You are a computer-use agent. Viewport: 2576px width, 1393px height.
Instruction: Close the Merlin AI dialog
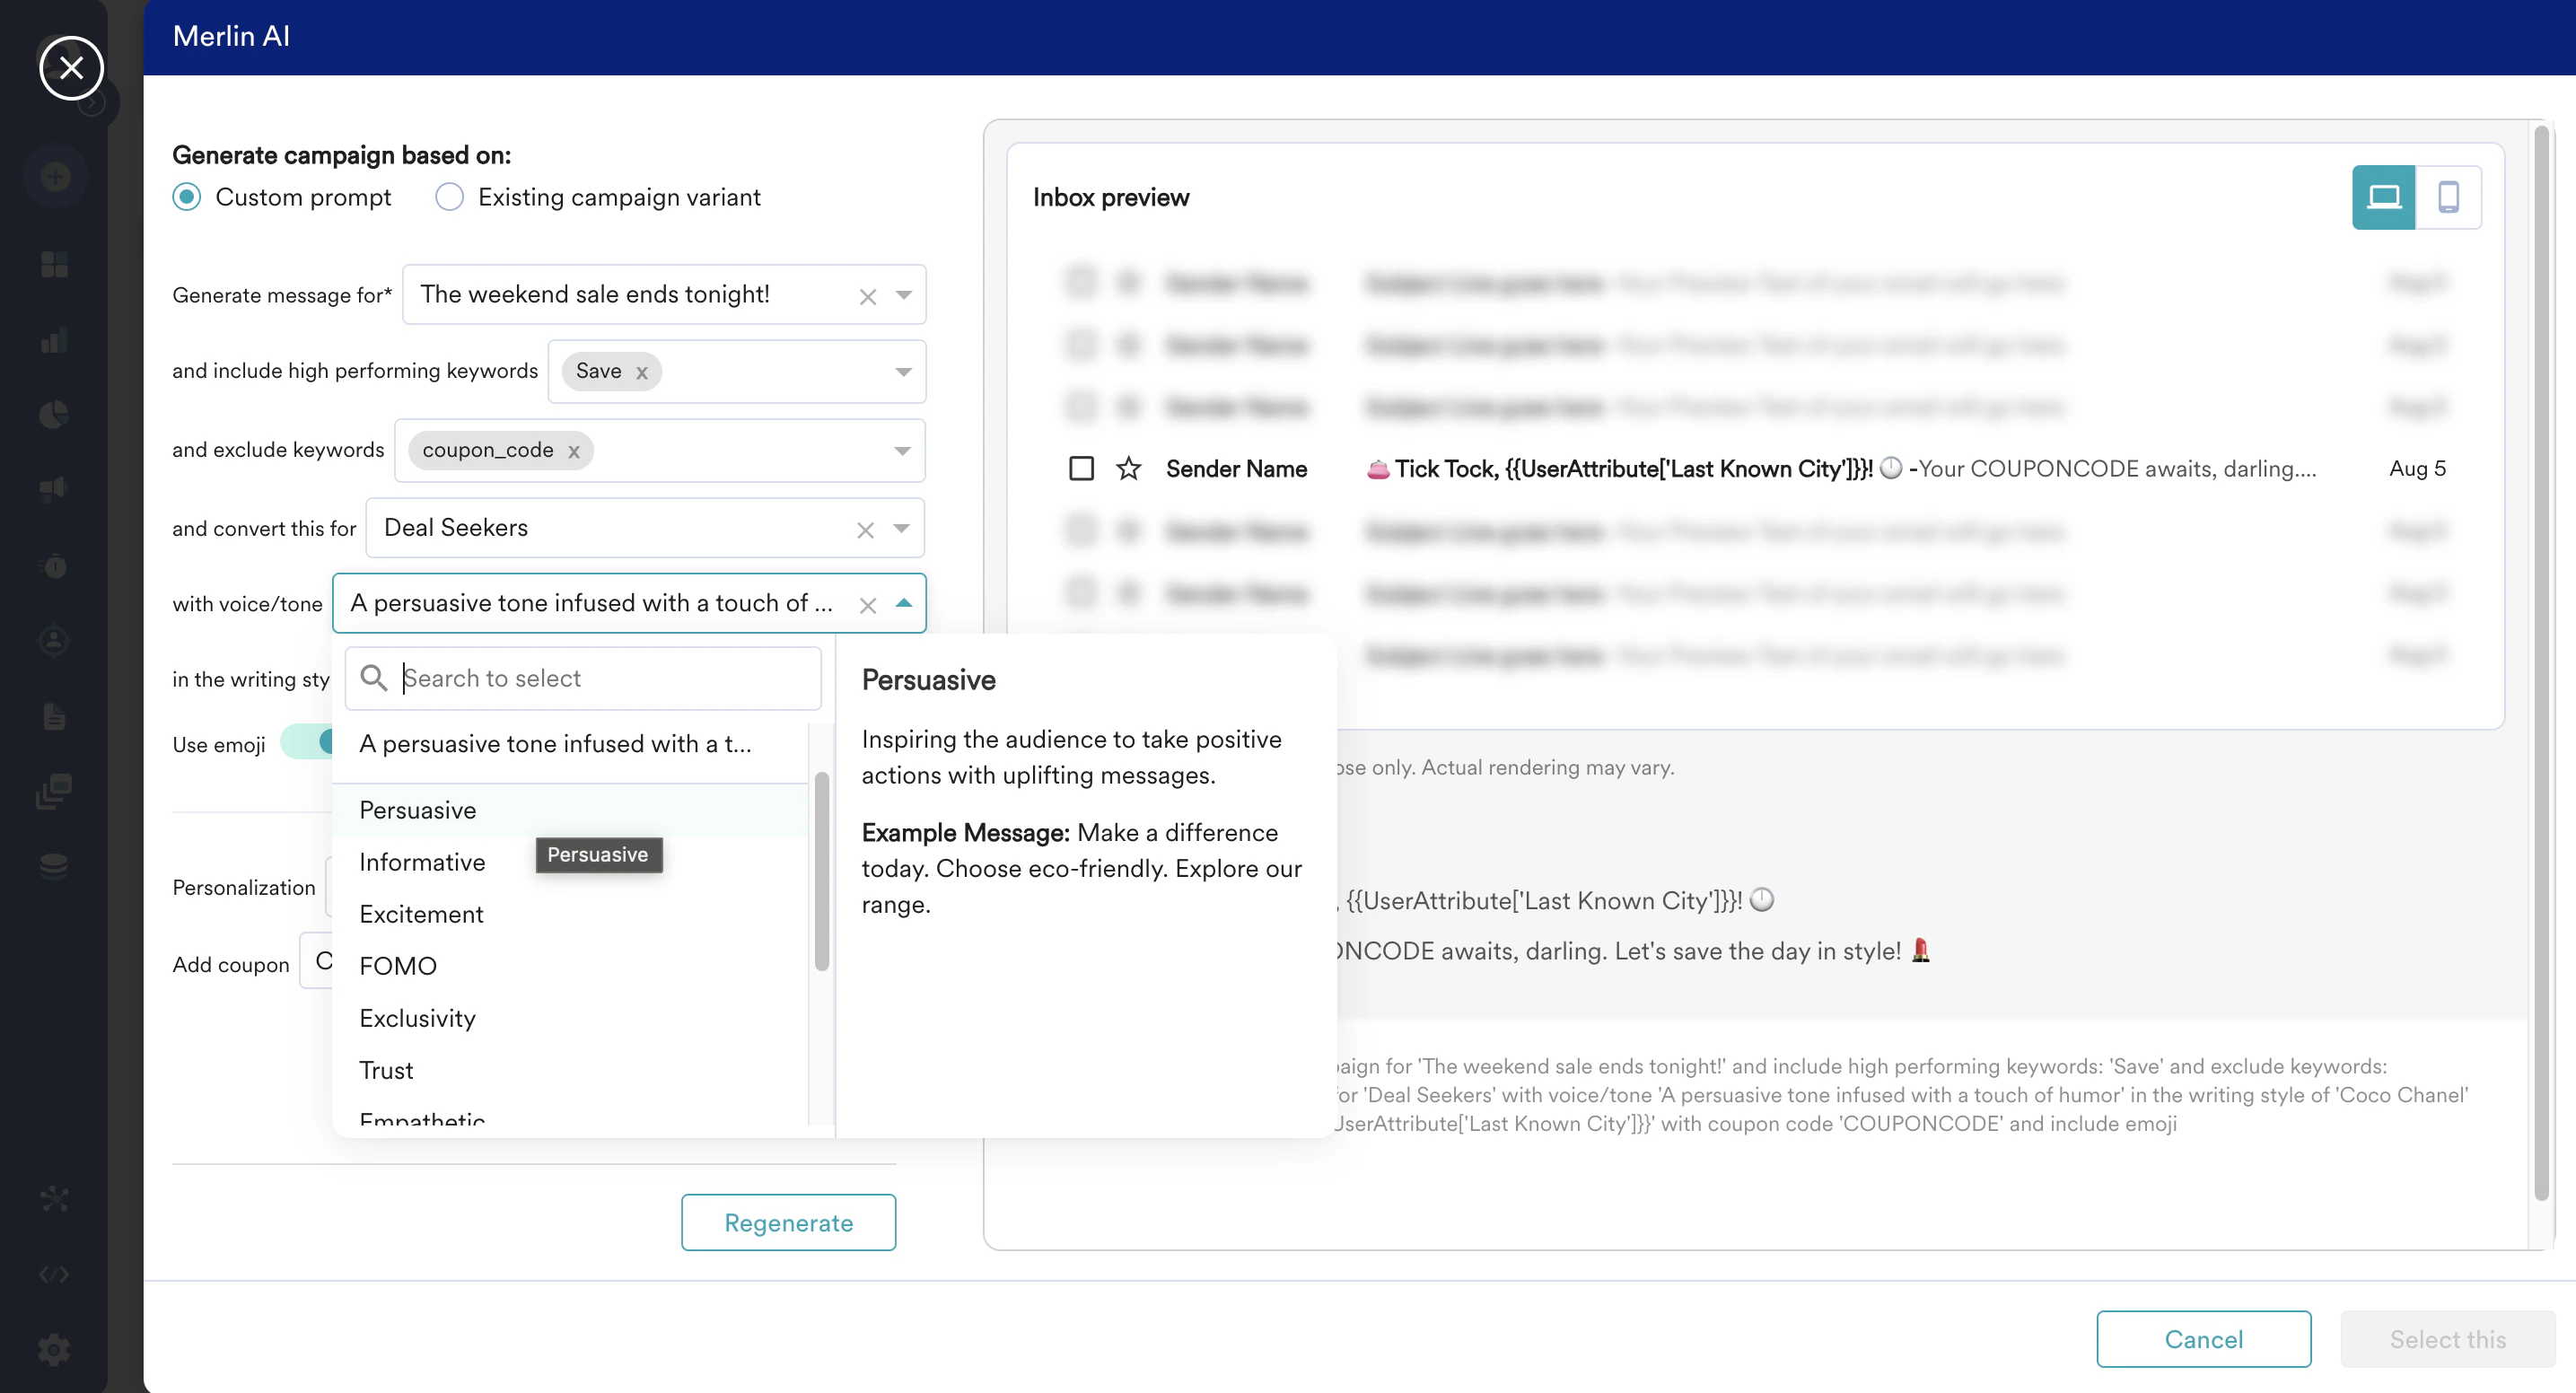(x=71, y=68)
